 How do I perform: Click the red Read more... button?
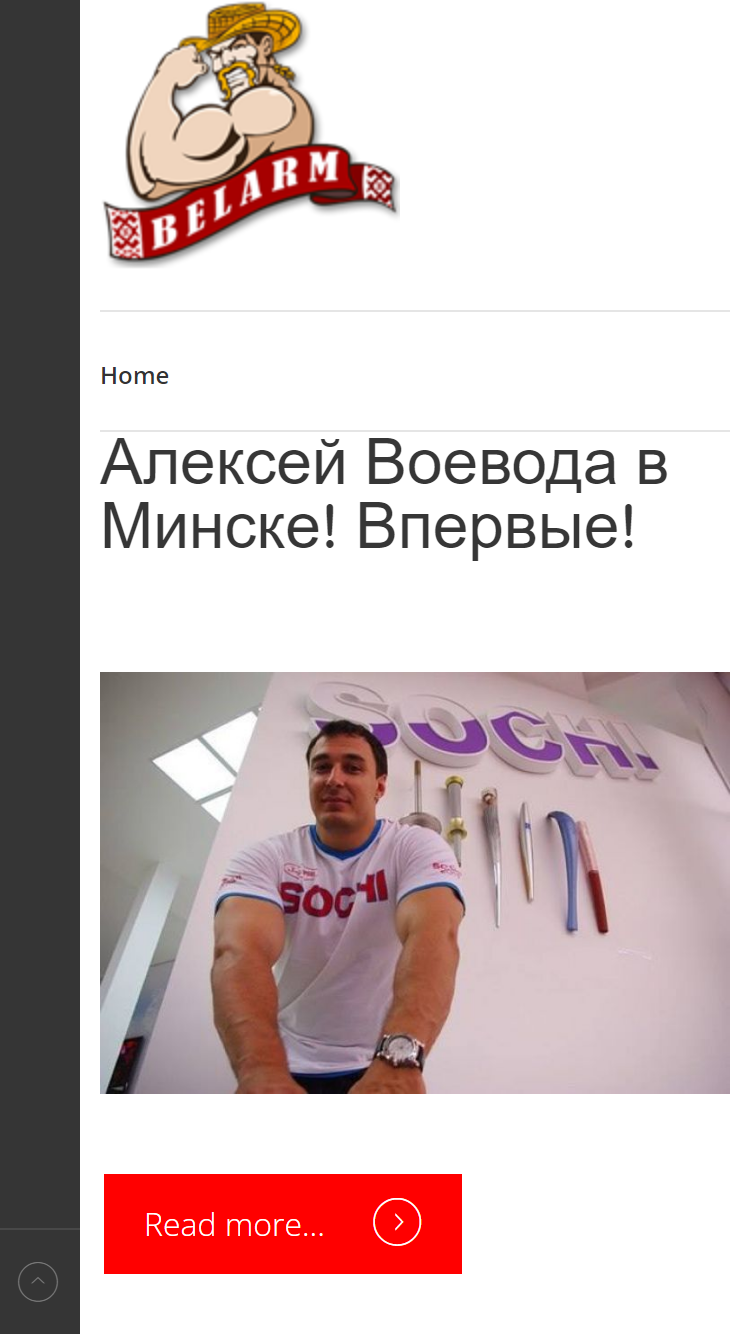pyautogui.click(x=283, y=1224)
